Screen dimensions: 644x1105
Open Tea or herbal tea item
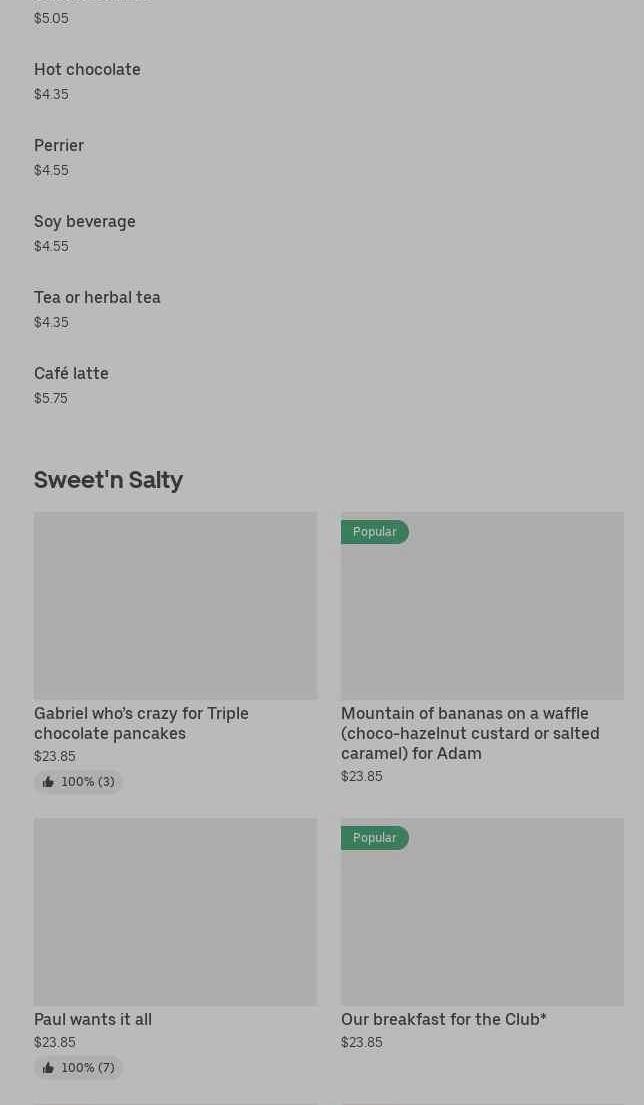(97, 298)
